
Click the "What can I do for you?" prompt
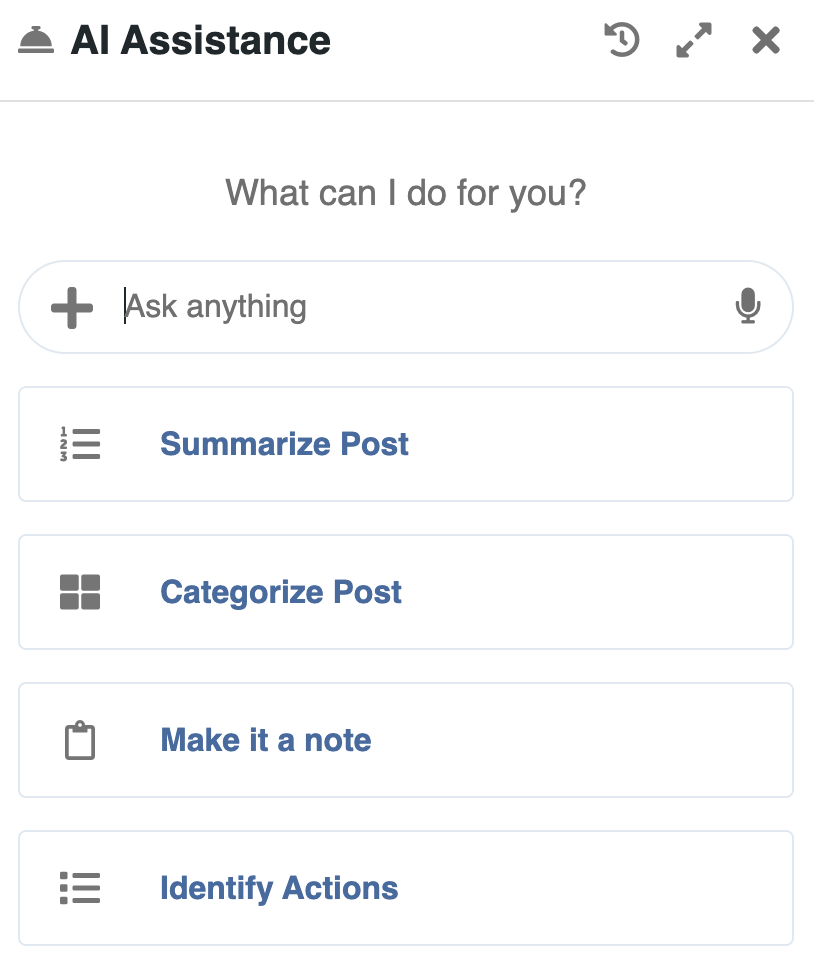pos(406,192)
